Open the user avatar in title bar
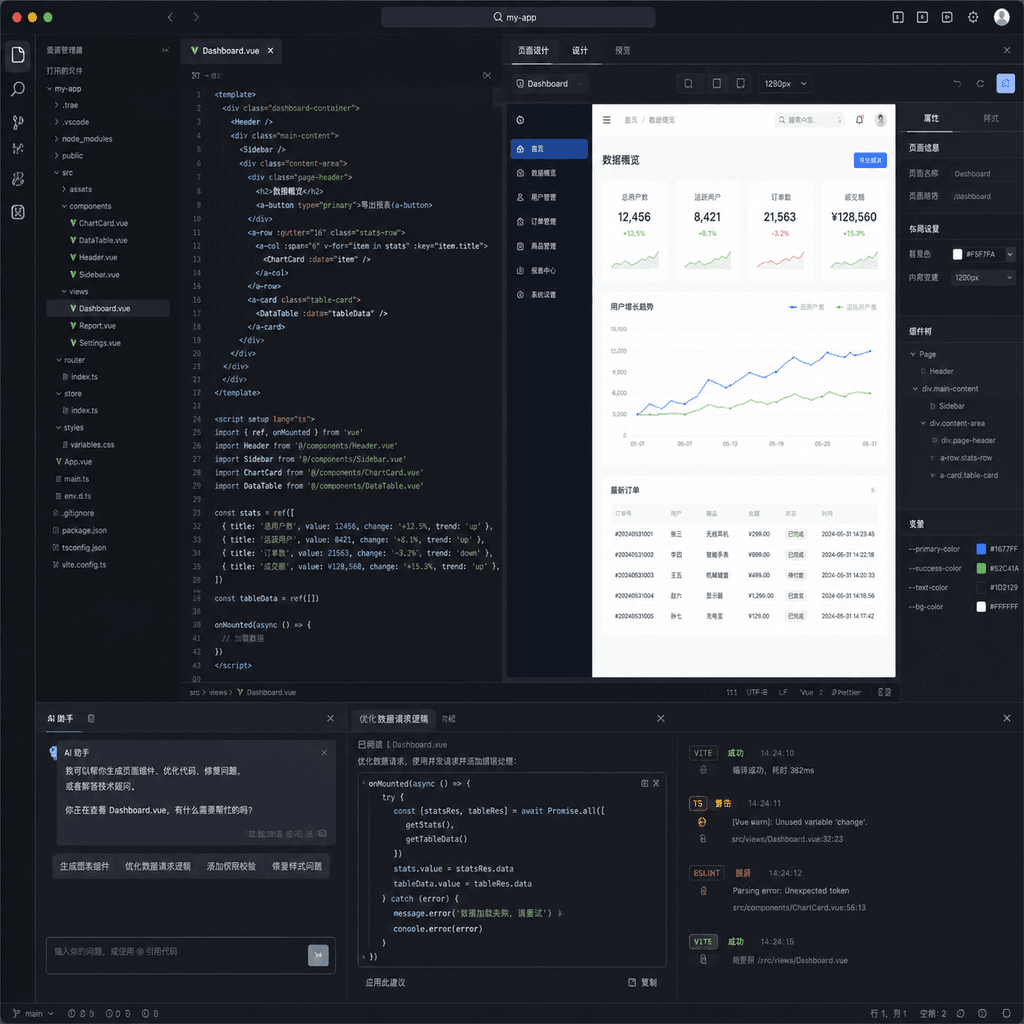1024x1024 pixels. pos(1001,17)
